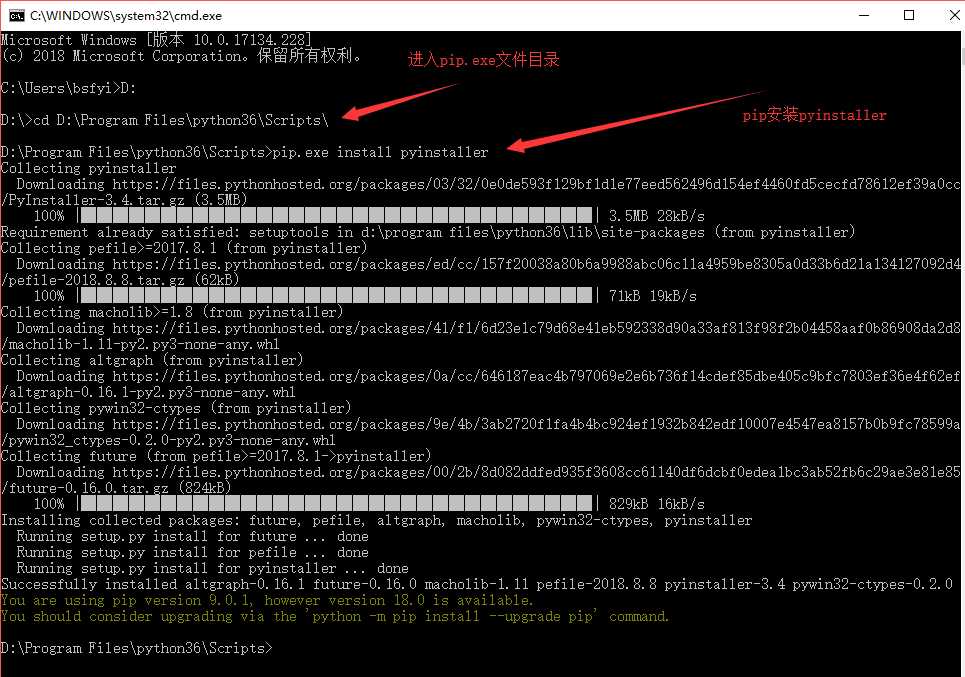Screen dimensions: 965x677
Task: Click the 'cd D:\Program Files\python36\Scripts\' command
Action: [181, 120]
